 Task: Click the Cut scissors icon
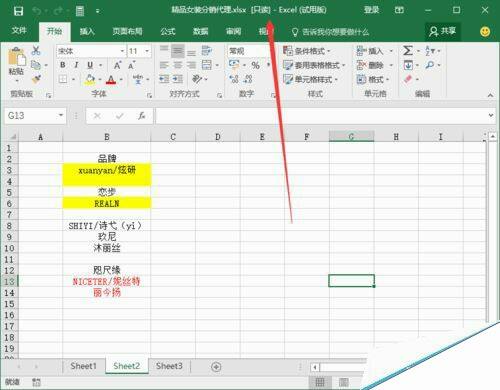36,50
